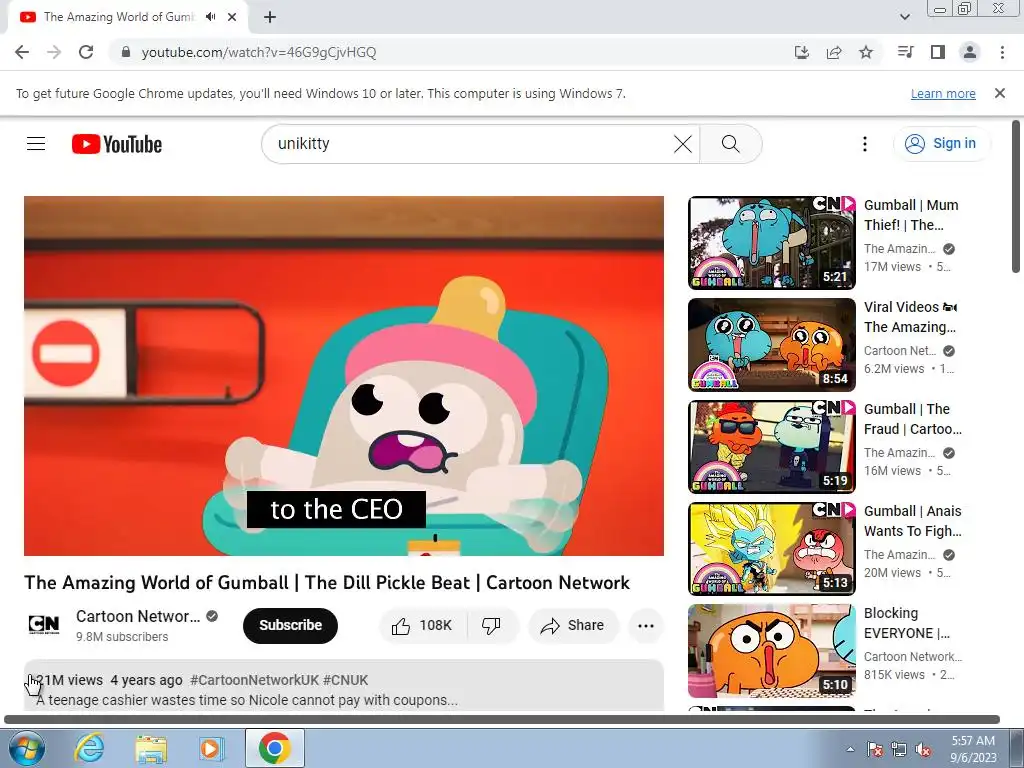Reload the page
Image resolution: width=1024 pixels, height=768 pixels.
click(x=86, y=52)
